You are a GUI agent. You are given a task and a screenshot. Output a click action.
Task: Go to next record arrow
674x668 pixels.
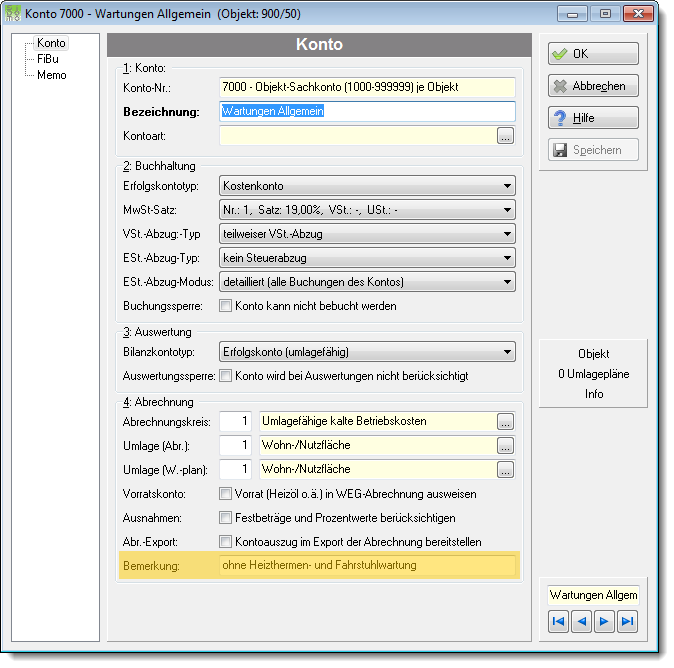pyautogui.click(x=604, y=622)
